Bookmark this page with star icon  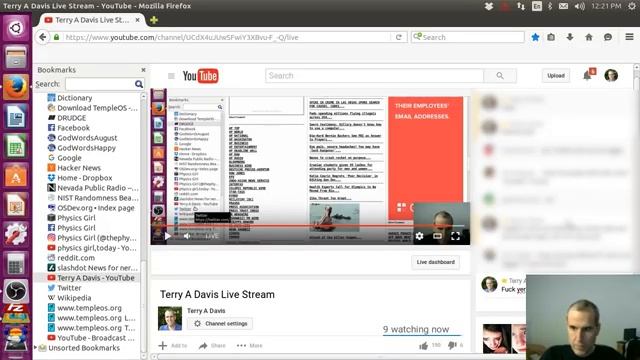click(535, 37)
